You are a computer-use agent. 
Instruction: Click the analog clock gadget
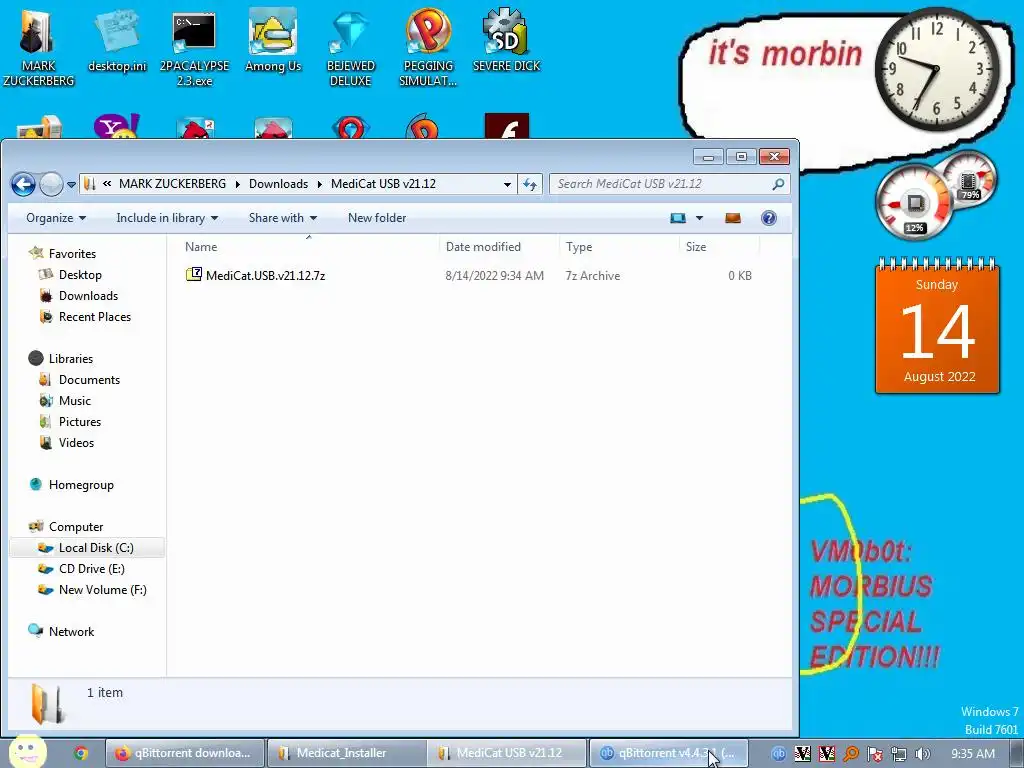tap(936, 69)
